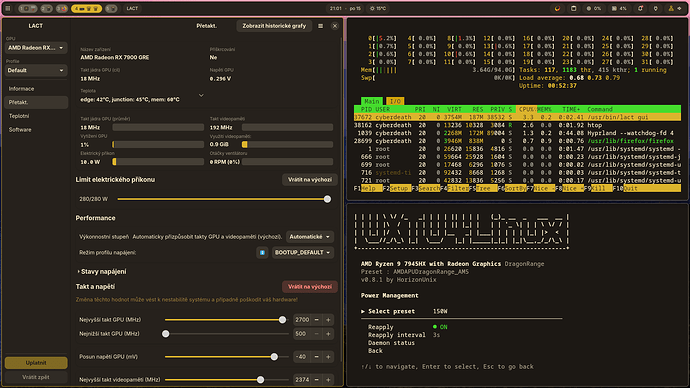Click the Nejvyšší takt GPU slider handle
Image resolution: width=690 pixels, height=388 pixels.
[x=283, y=320]
